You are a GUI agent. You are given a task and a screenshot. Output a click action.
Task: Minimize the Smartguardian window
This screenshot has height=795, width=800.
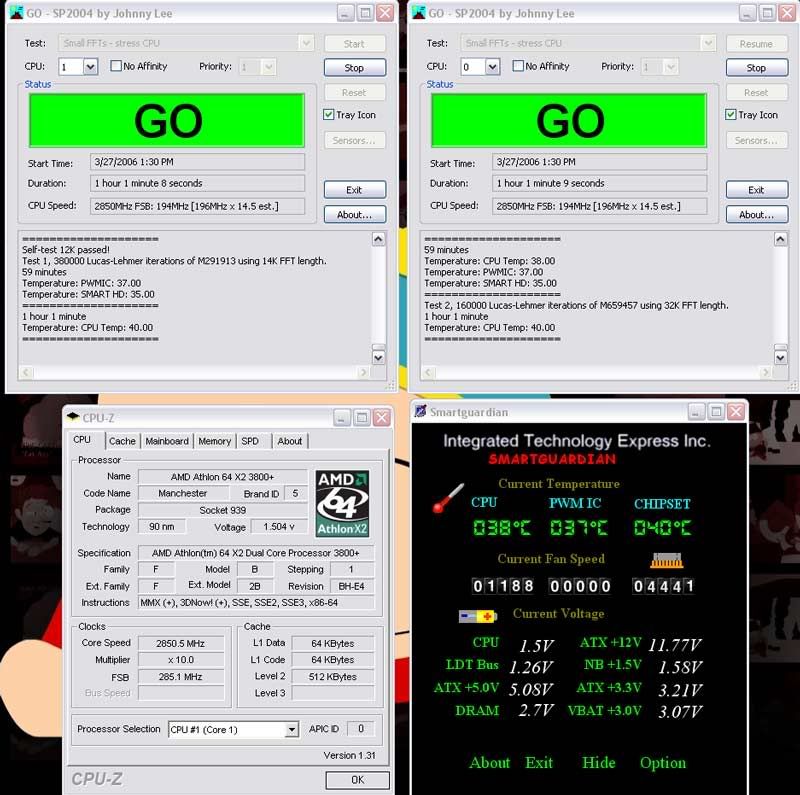point(696,411)
